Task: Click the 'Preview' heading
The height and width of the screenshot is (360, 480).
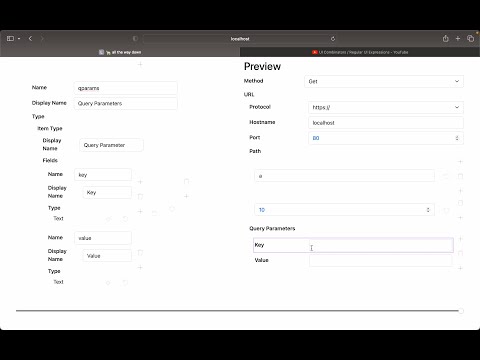Action: coord(262,66)
